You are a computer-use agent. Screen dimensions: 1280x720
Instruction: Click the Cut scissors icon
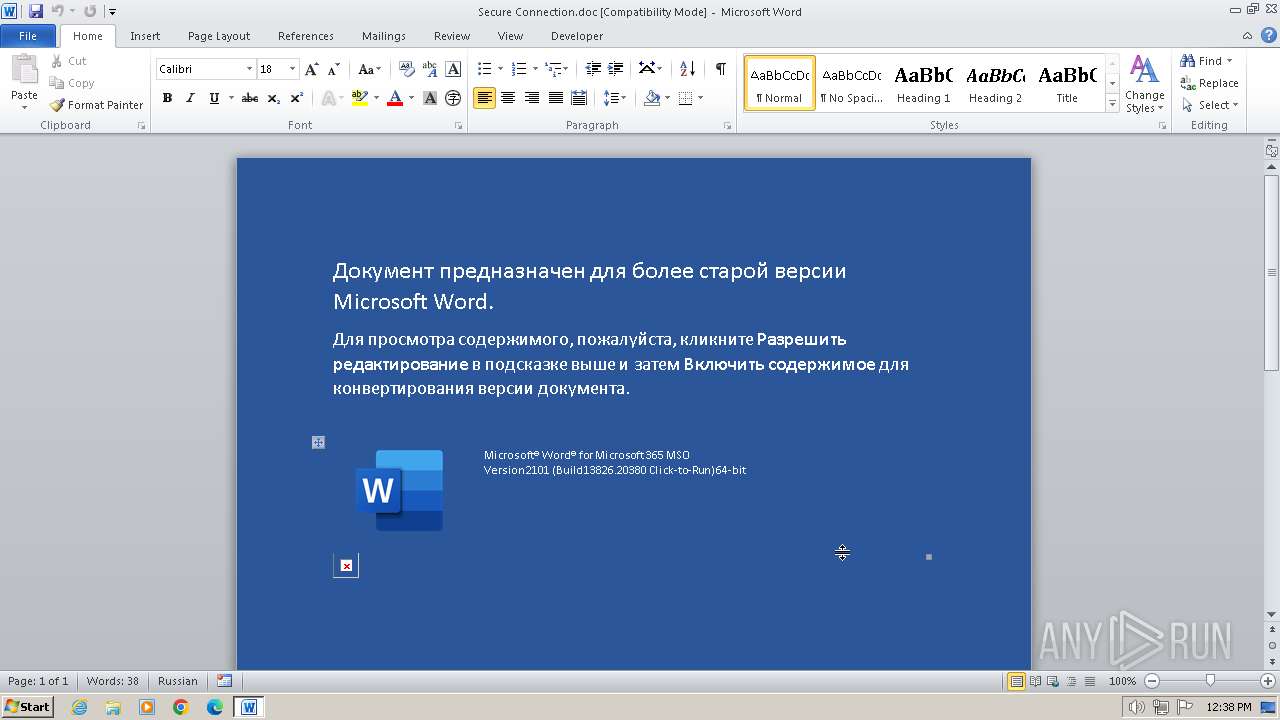click(x=57, y=61)
